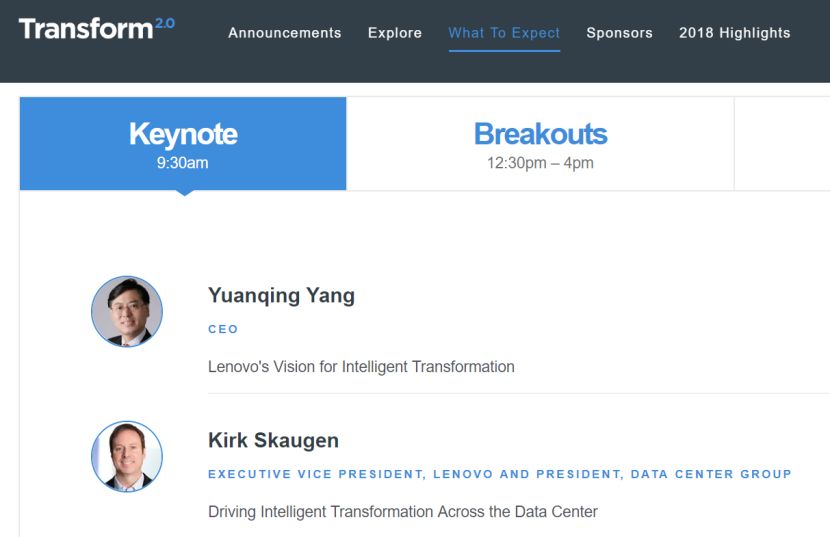View the 2018 Highlights page

click(734, 33)
